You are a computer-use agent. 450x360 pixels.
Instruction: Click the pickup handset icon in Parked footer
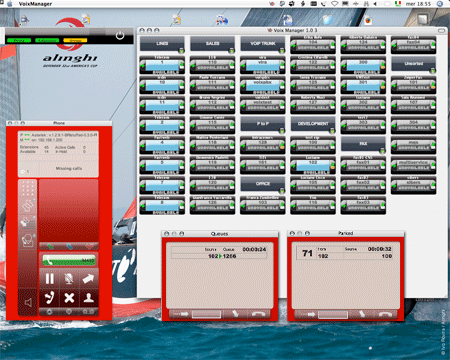(362, 314)
